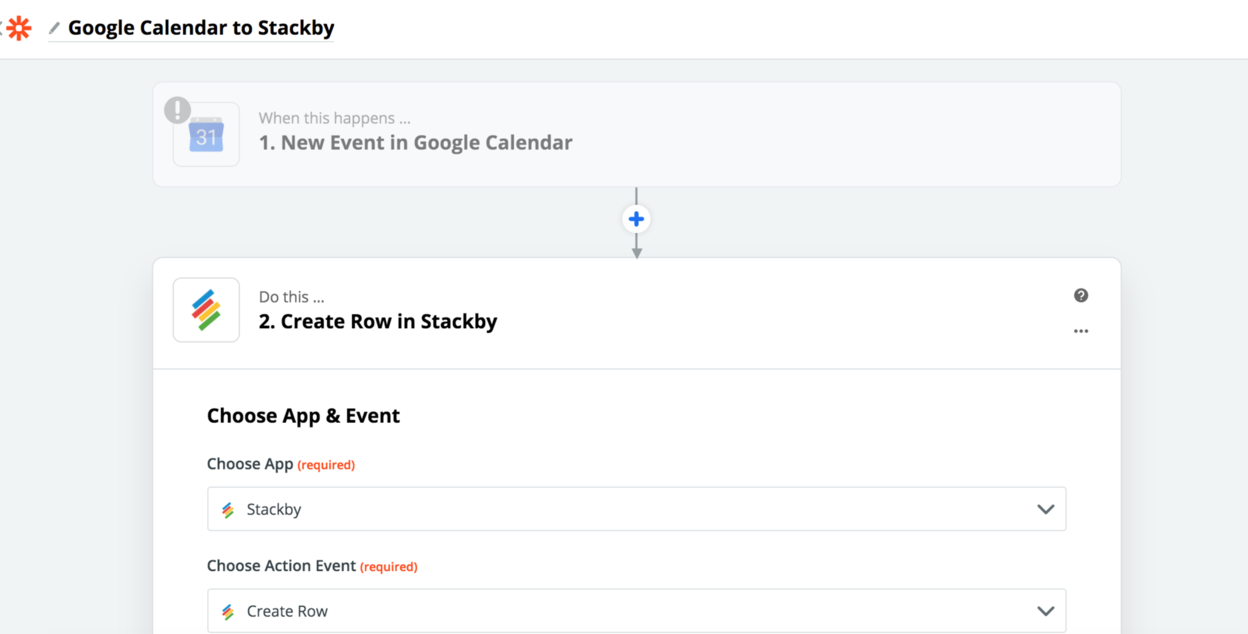Click the Choose App & Event section heading
The width and height of the screenshot is (1248, 634).
pyautogui.click(x=303, y=416)
